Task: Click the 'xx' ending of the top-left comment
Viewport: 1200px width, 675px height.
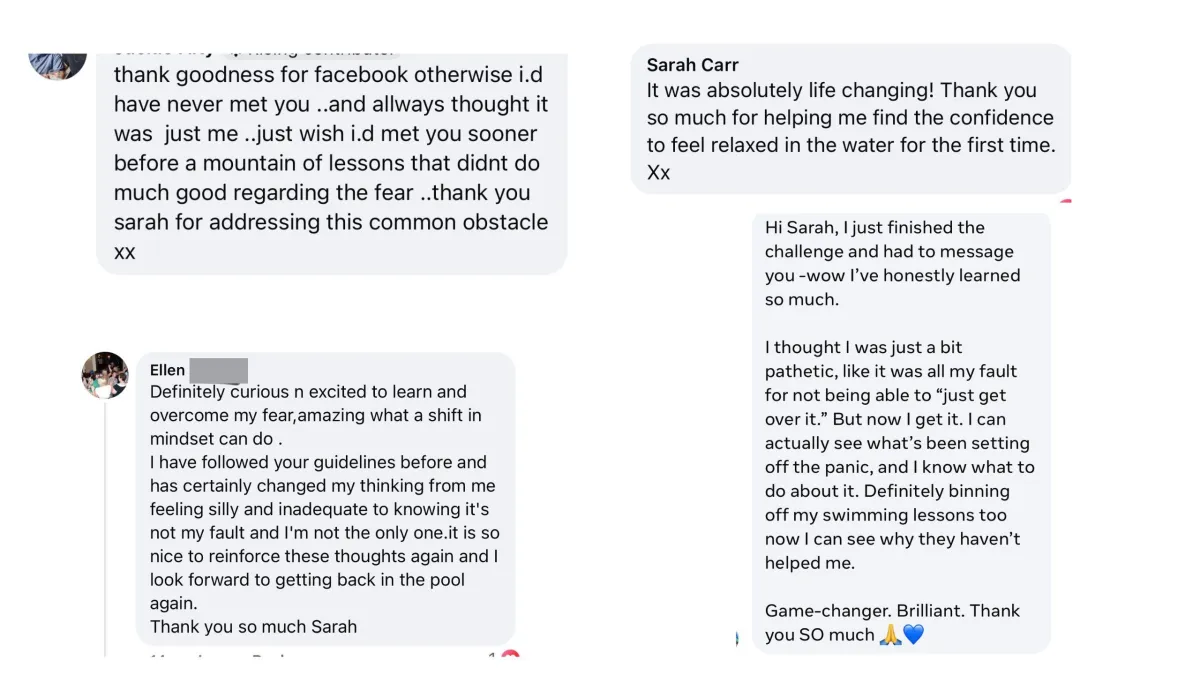Action: (x=124, y=252)
